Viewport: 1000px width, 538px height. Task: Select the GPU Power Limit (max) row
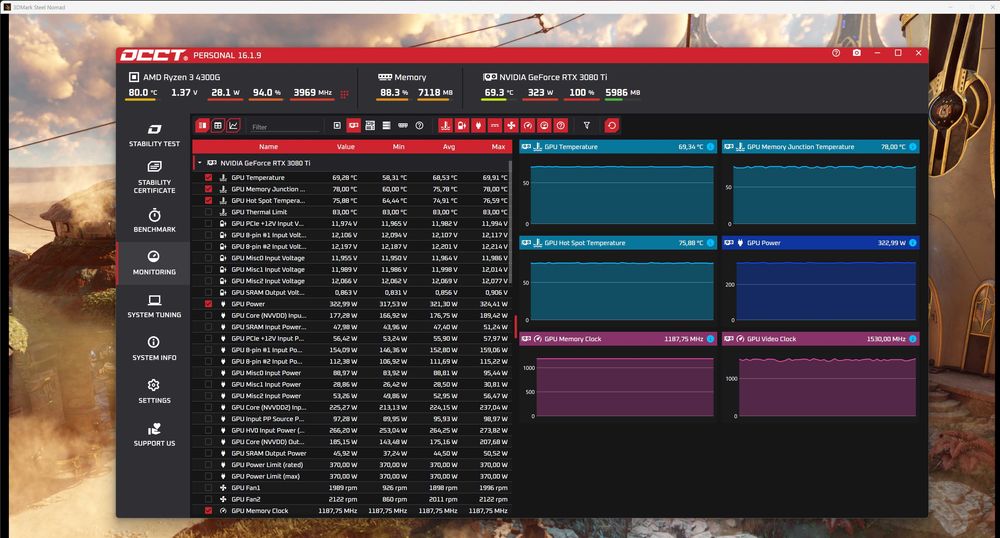[x=351, y=476]
